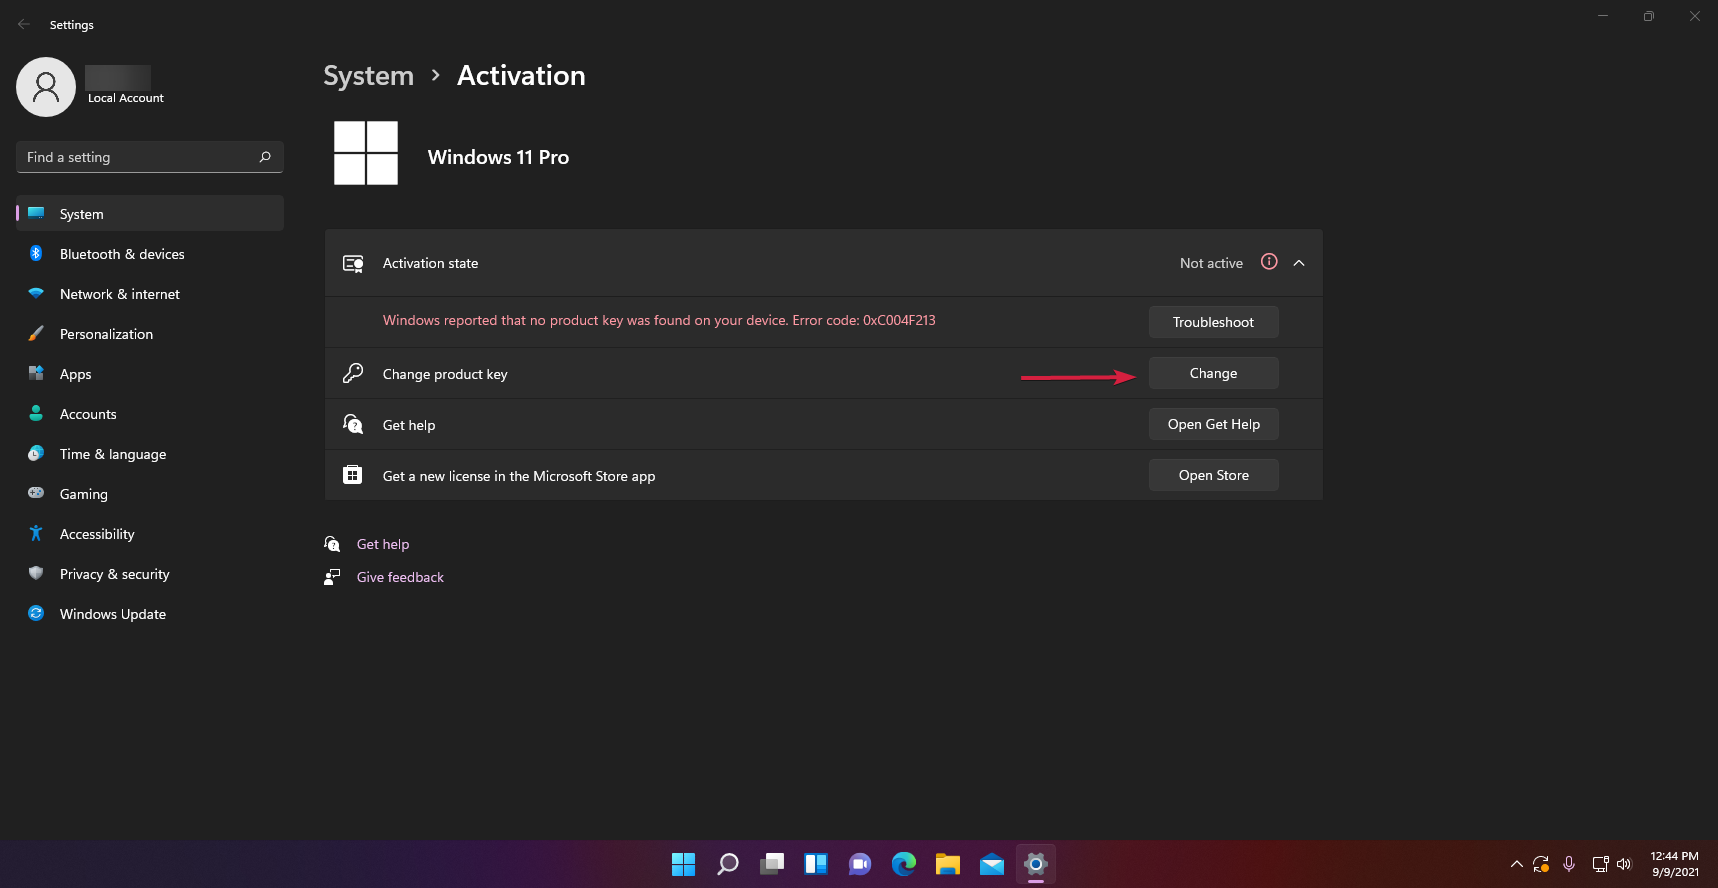
Task: Click the shield icon beside Privacy & security
Action: coord(36,573)
